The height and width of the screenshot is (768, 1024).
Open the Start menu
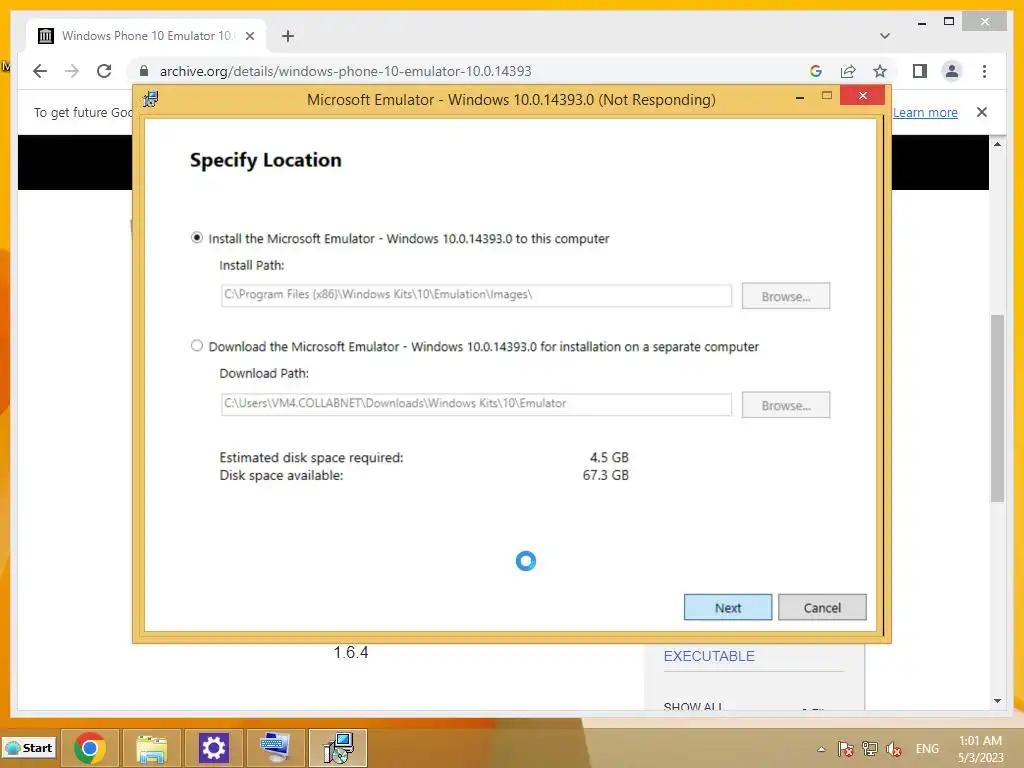point(29,748)
